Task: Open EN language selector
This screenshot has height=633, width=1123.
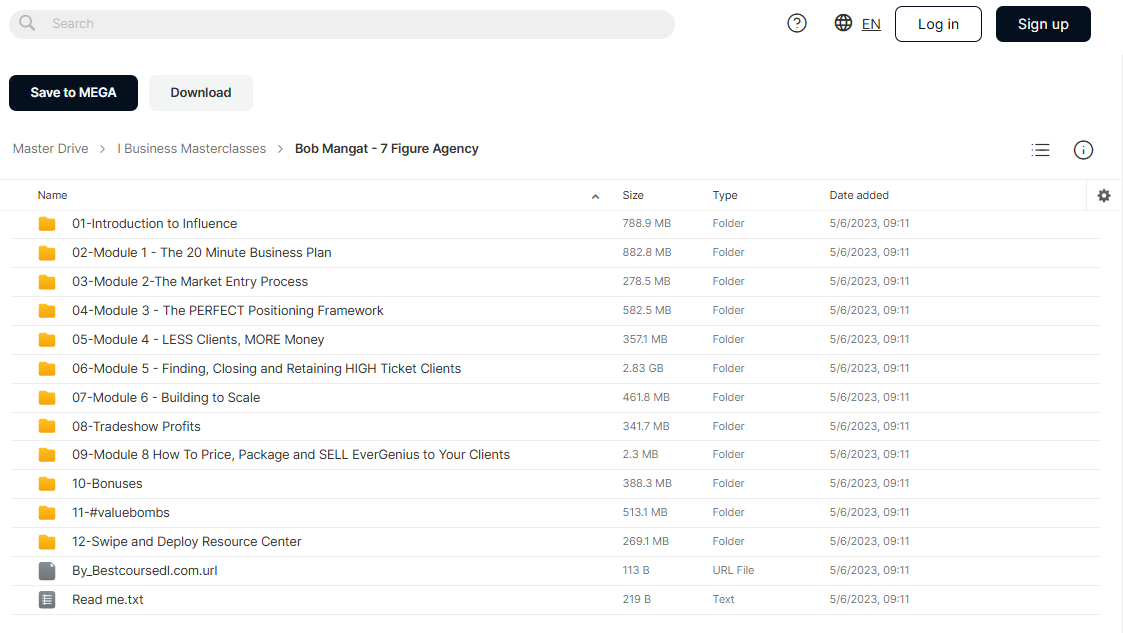Action: (x=871, y=24)
